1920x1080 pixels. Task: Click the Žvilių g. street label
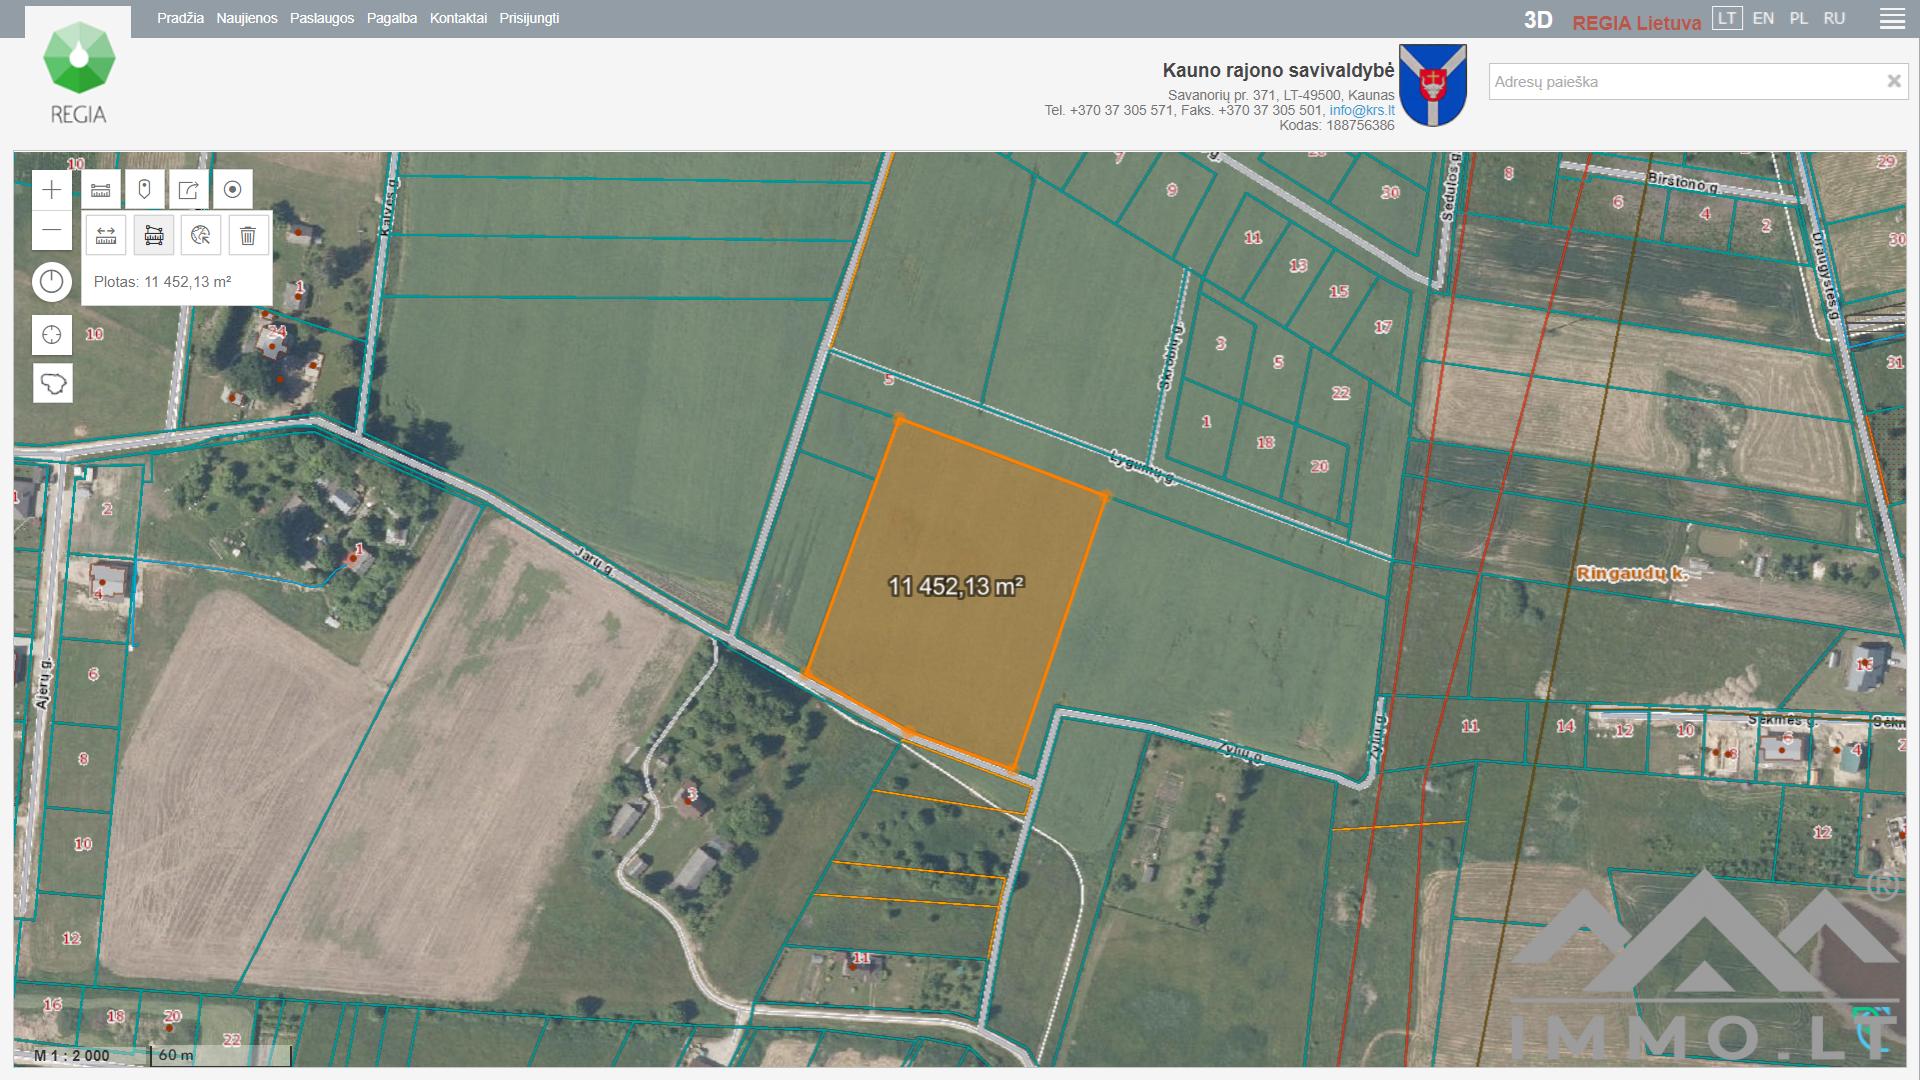(x=1241, y=752)
